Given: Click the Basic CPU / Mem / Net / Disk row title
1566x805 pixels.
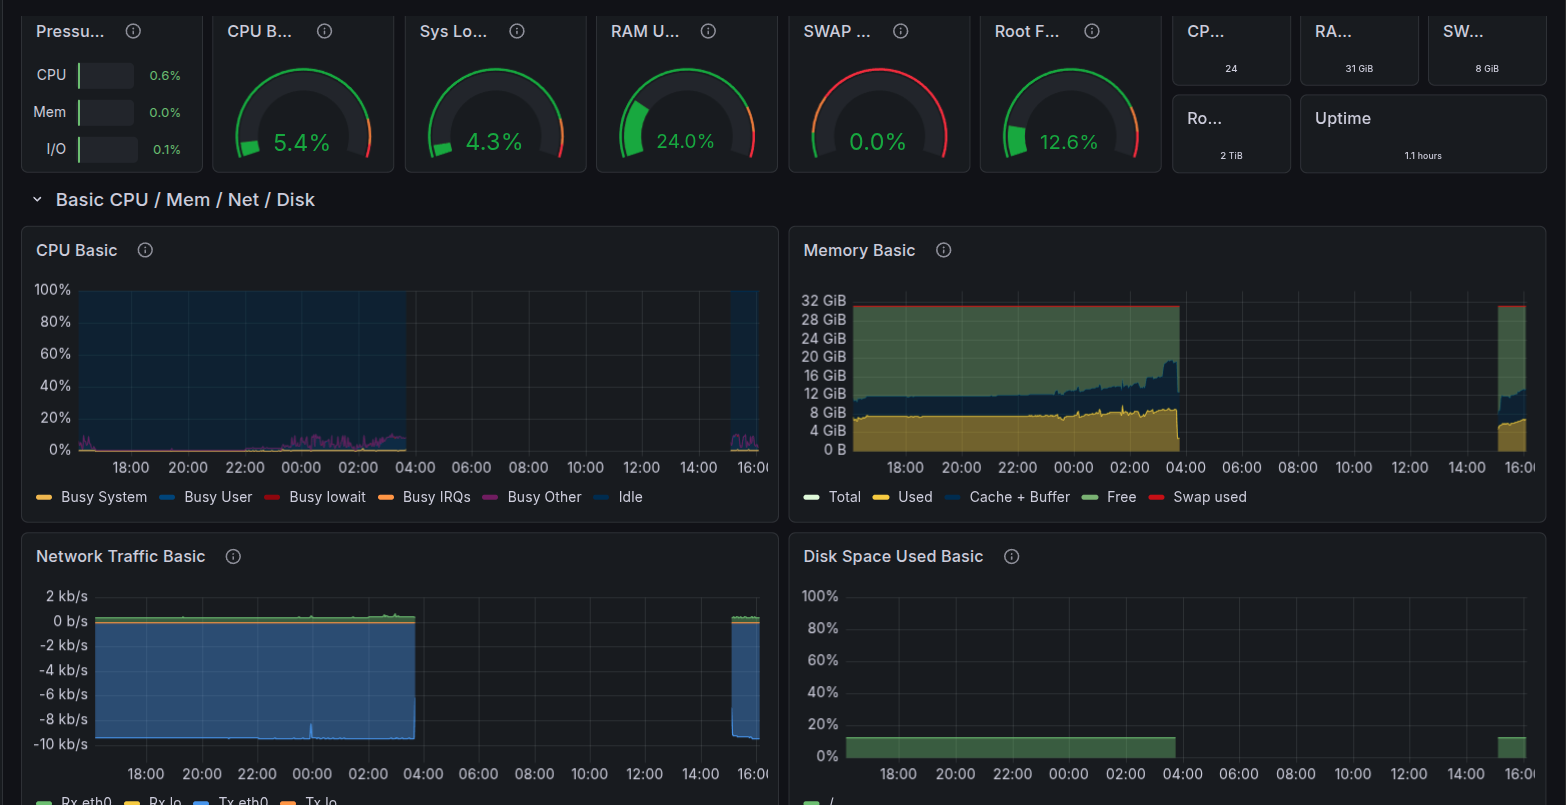Looking at the screenshot, I should pyautogui.click(x=185, y=200).
